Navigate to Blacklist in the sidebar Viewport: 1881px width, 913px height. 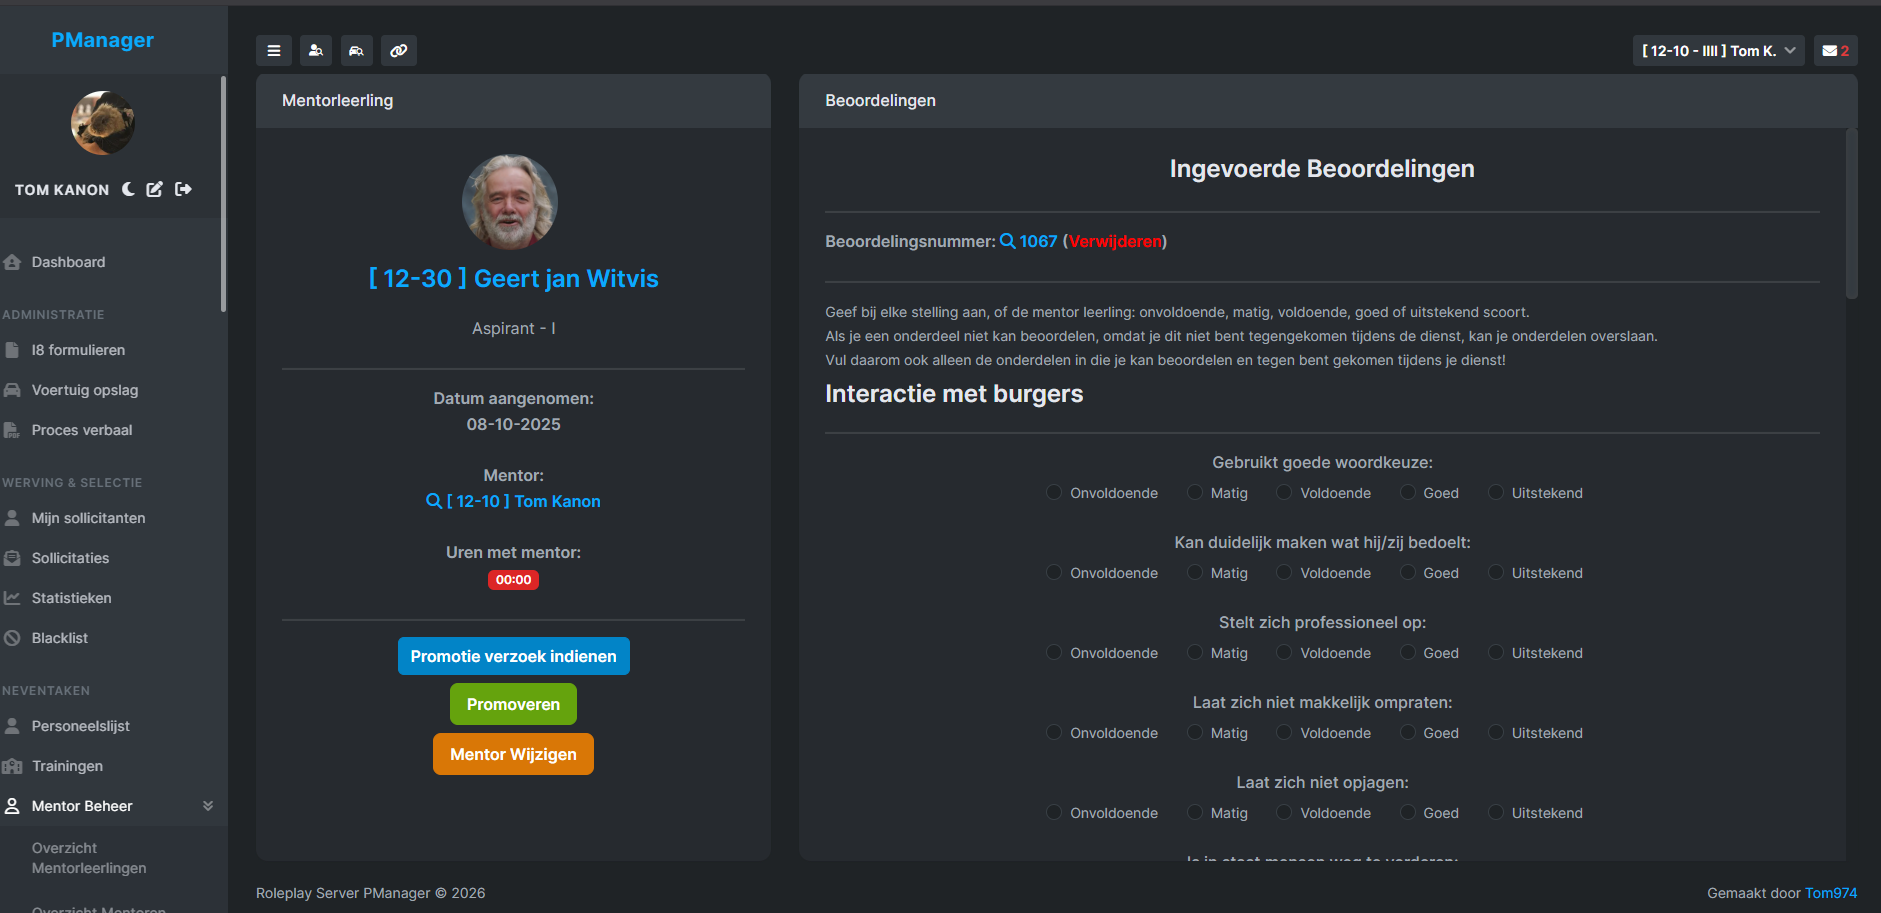(59, 637)
